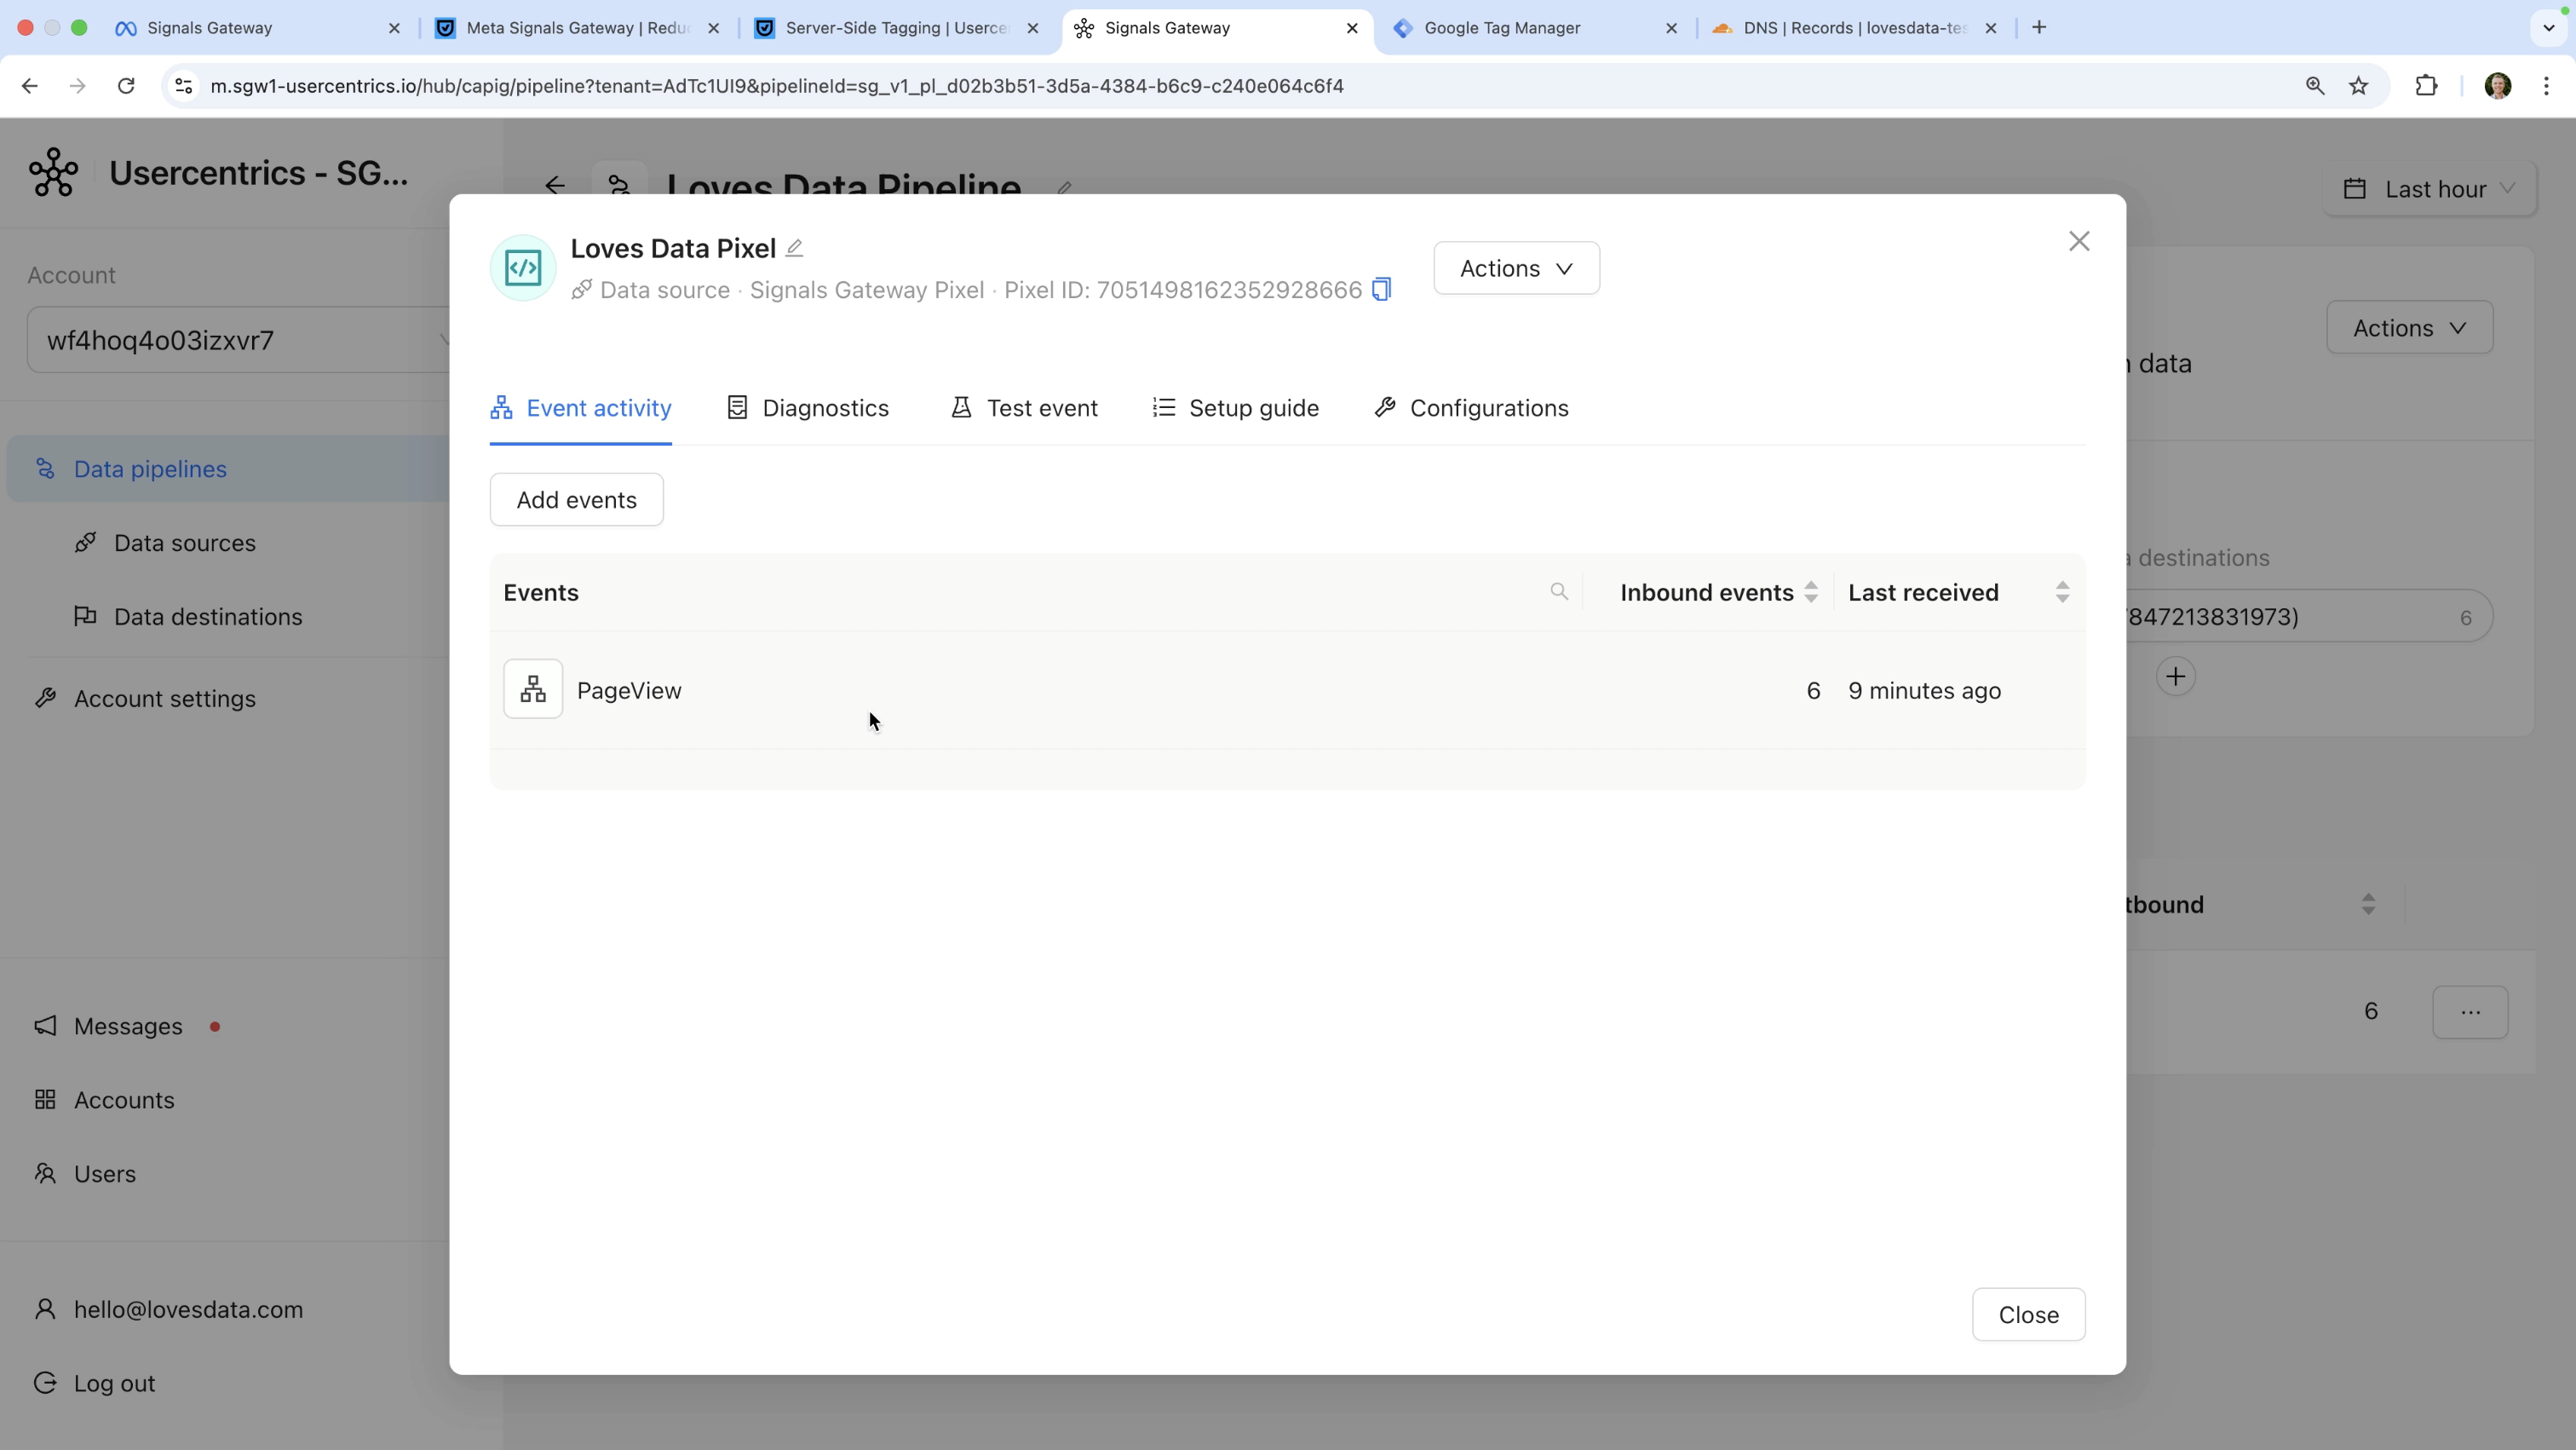Click the Add events button
Screen dimensions: 2576x1450
click(x=576, y=500)
